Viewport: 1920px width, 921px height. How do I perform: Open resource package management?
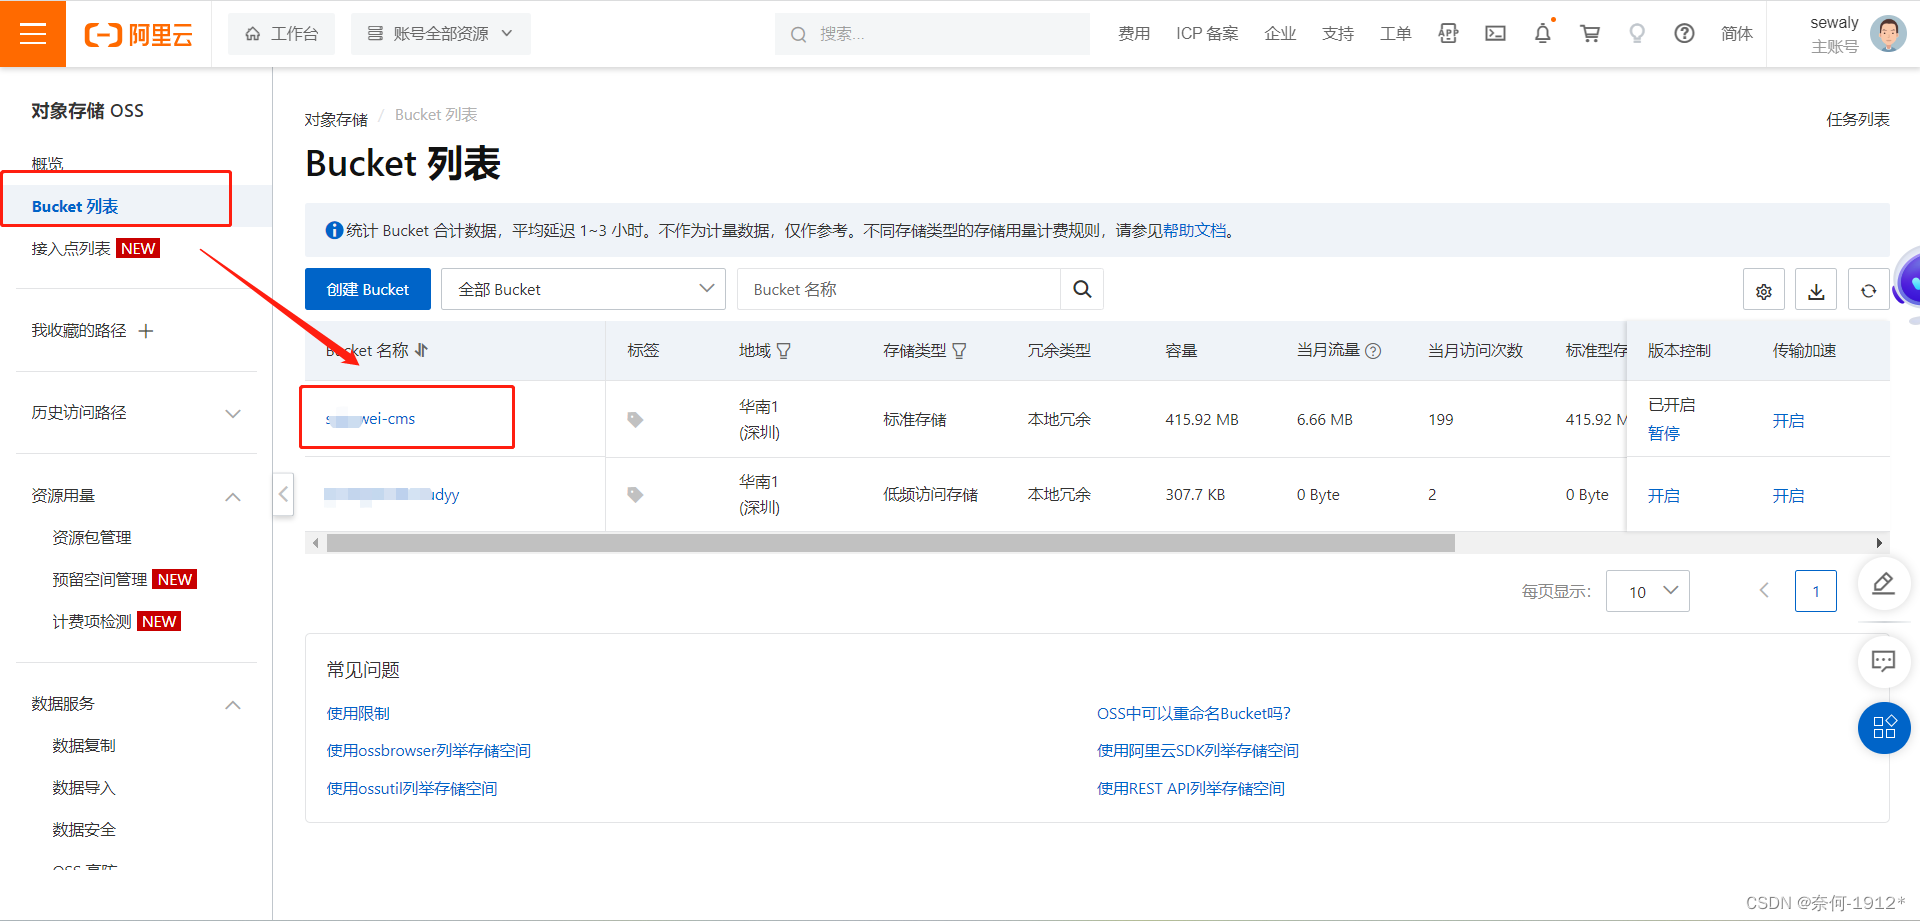(x=92, y=538)
